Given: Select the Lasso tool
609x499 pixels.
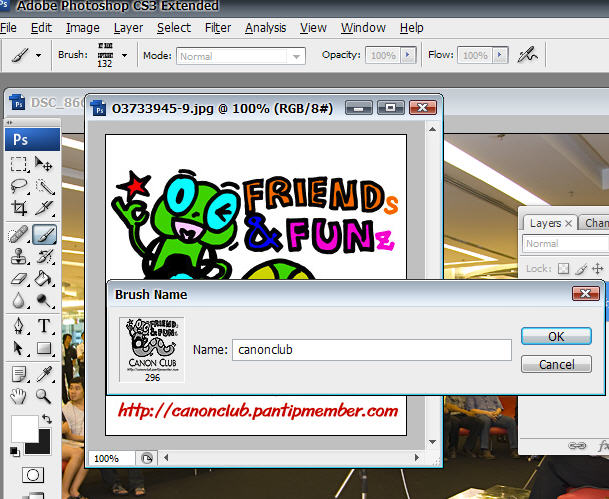Looking at the screenshot, I should pyautogui.click(x=18, y=186).
